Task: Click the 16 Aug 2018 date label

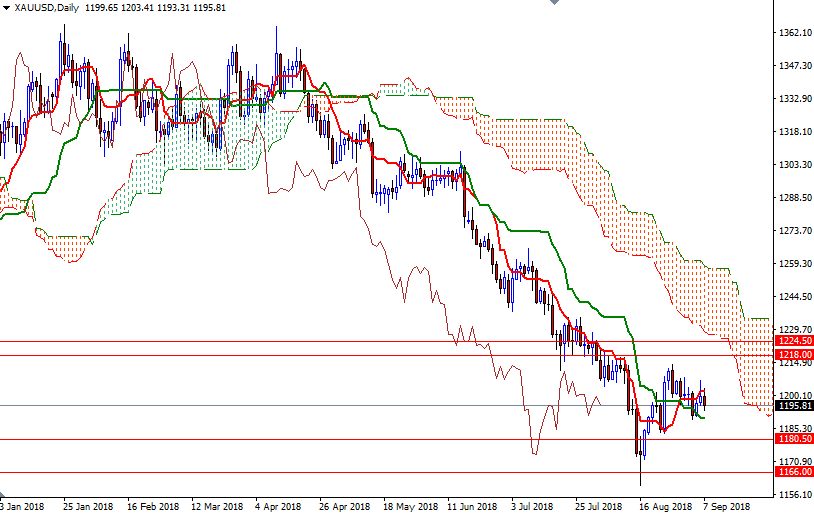Action: (x=664, y=507)
